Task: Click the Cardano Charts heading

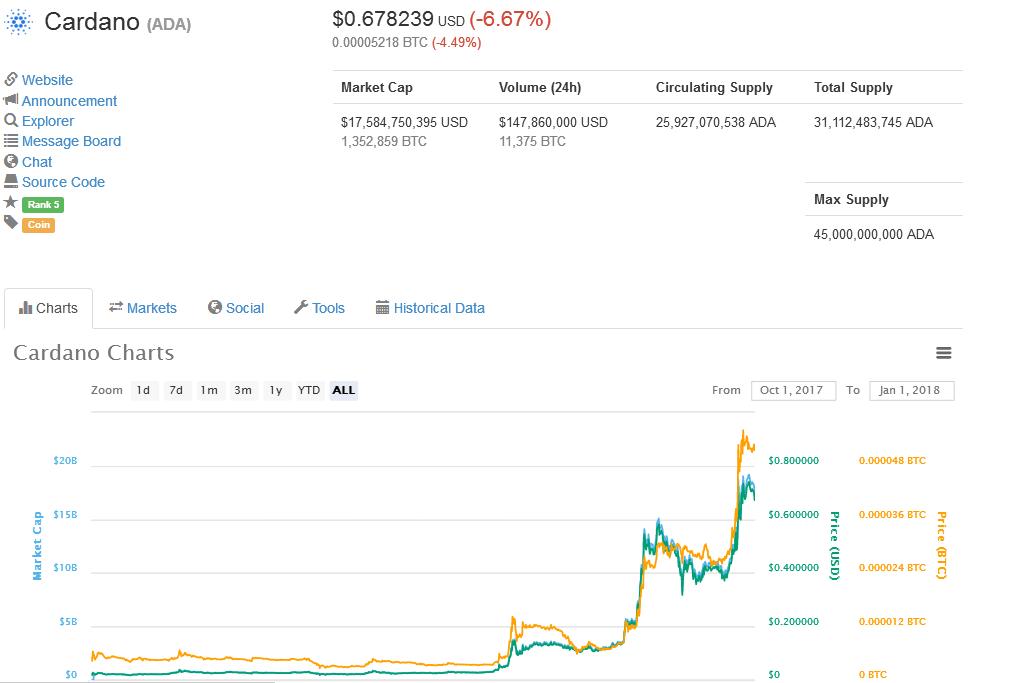Action: [x=94, y=353]
